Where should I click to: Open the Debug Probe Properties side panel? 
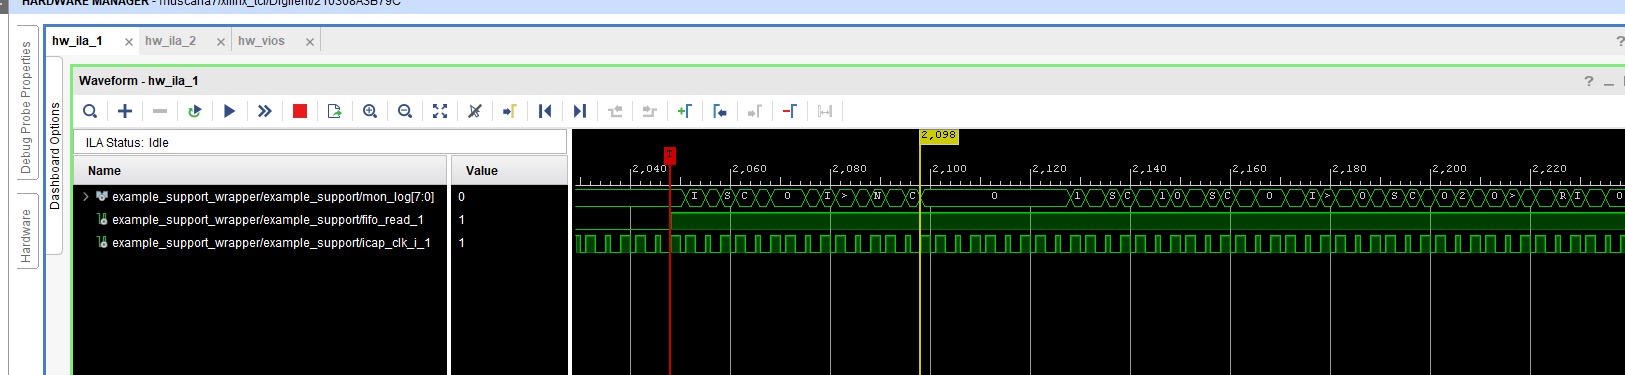26,108
